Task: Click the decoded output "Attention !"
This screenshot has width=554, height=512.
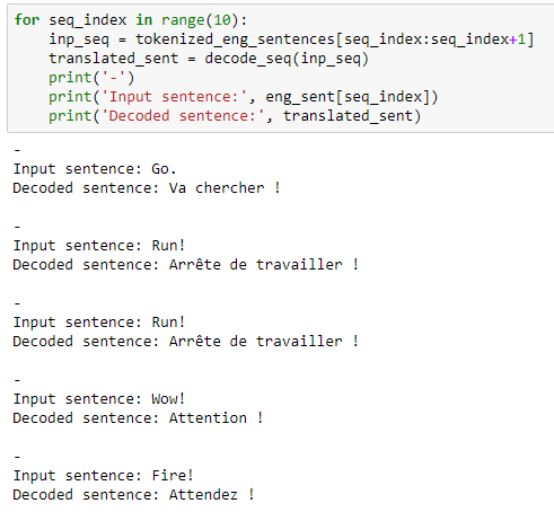Action: pyautogui.click(x=216, y=418)
